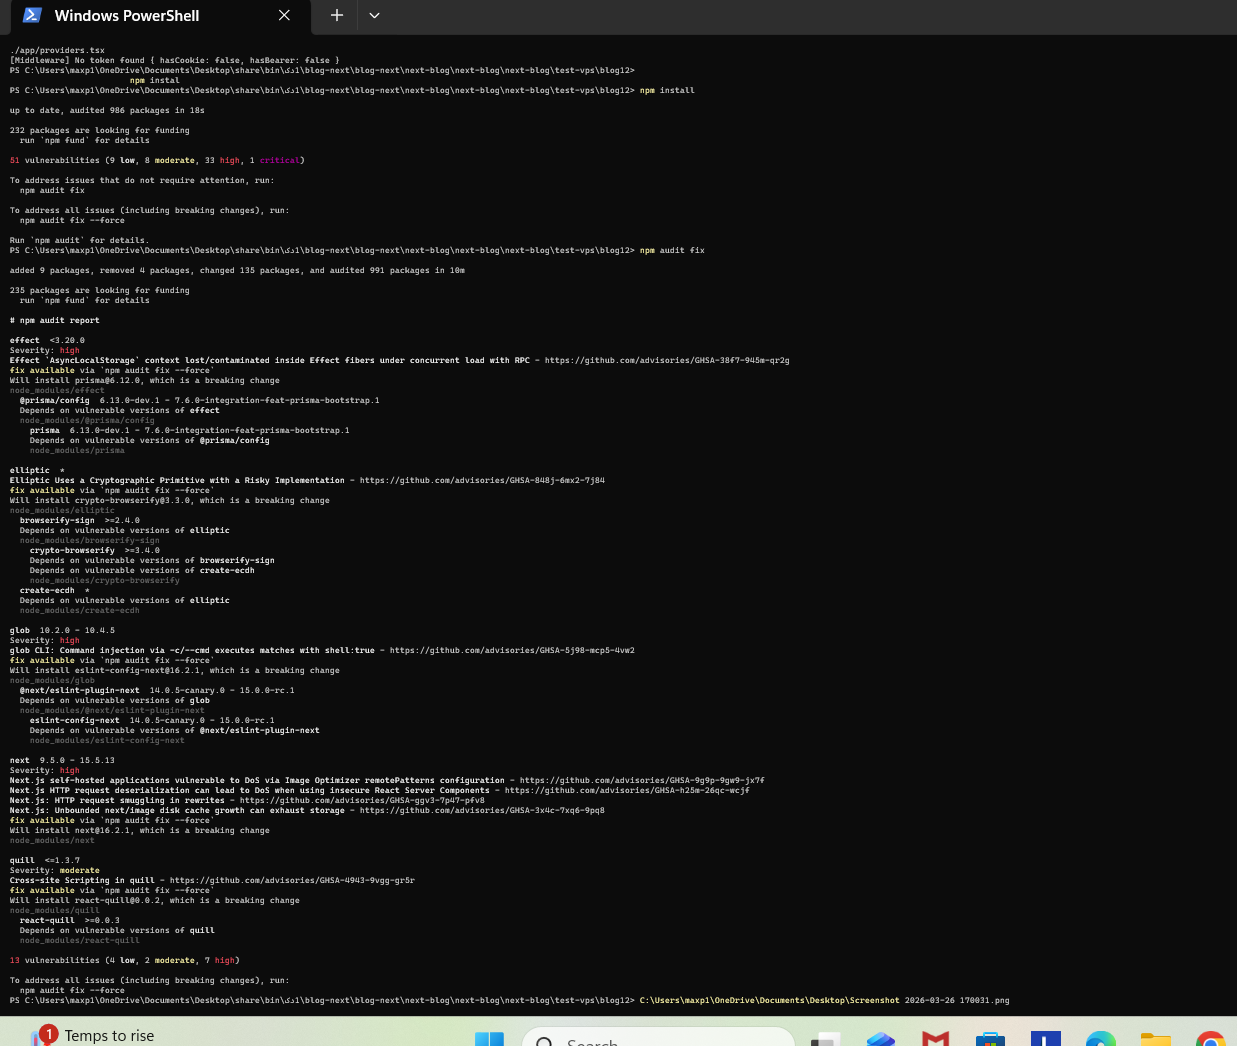Click the 'react-quill >=0.0.3' line
Viewport: 1237px width, 1046px height.
[69, 920]
